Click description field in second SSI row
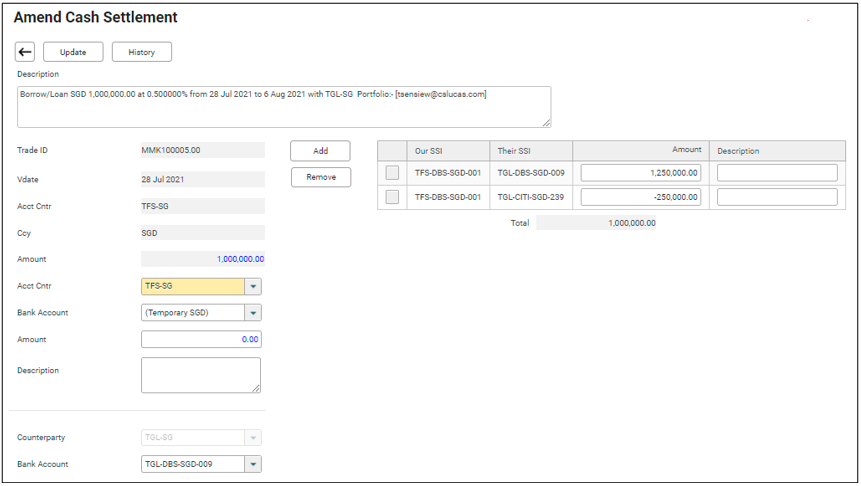Screen dimensions: 861x486 coord(777,197)
